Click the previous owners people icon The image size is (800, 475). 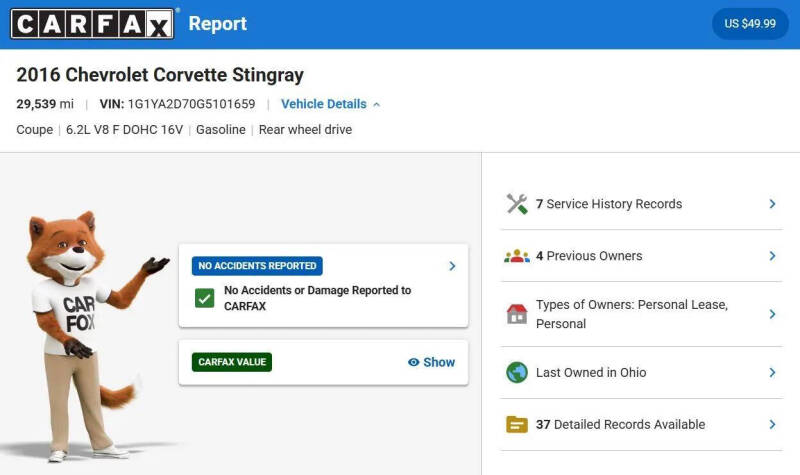[x=517, y=256]
